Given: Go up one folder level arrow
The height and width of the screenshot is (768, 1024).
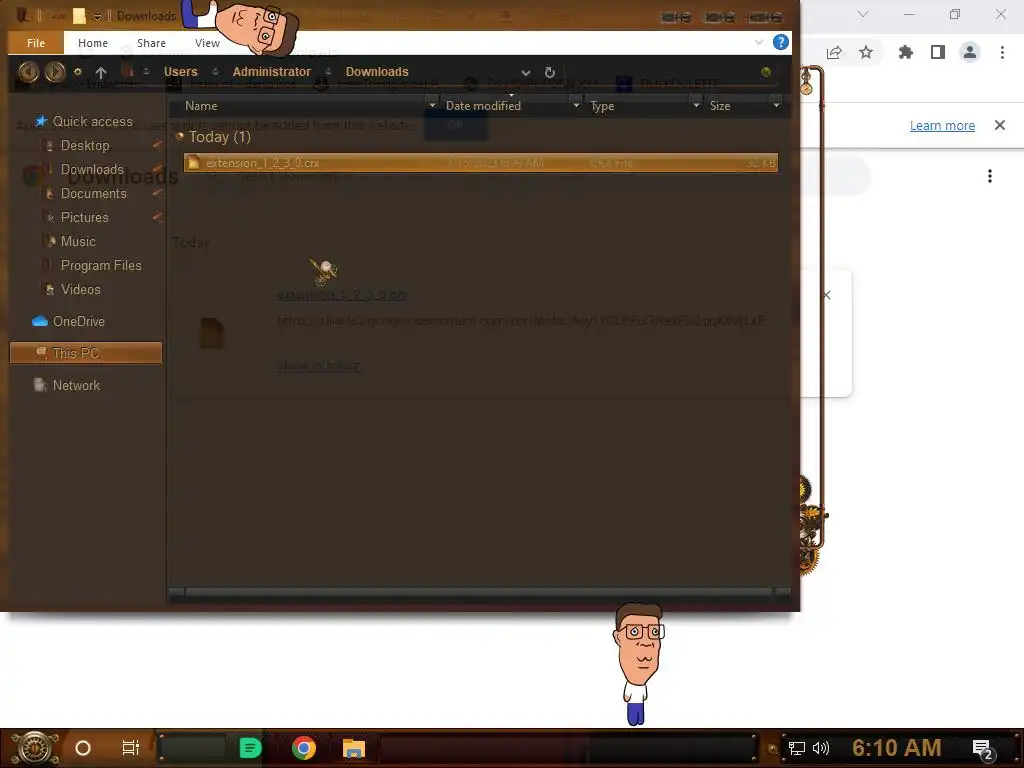Looking at the screenshot, I should (x=101, y=72).
